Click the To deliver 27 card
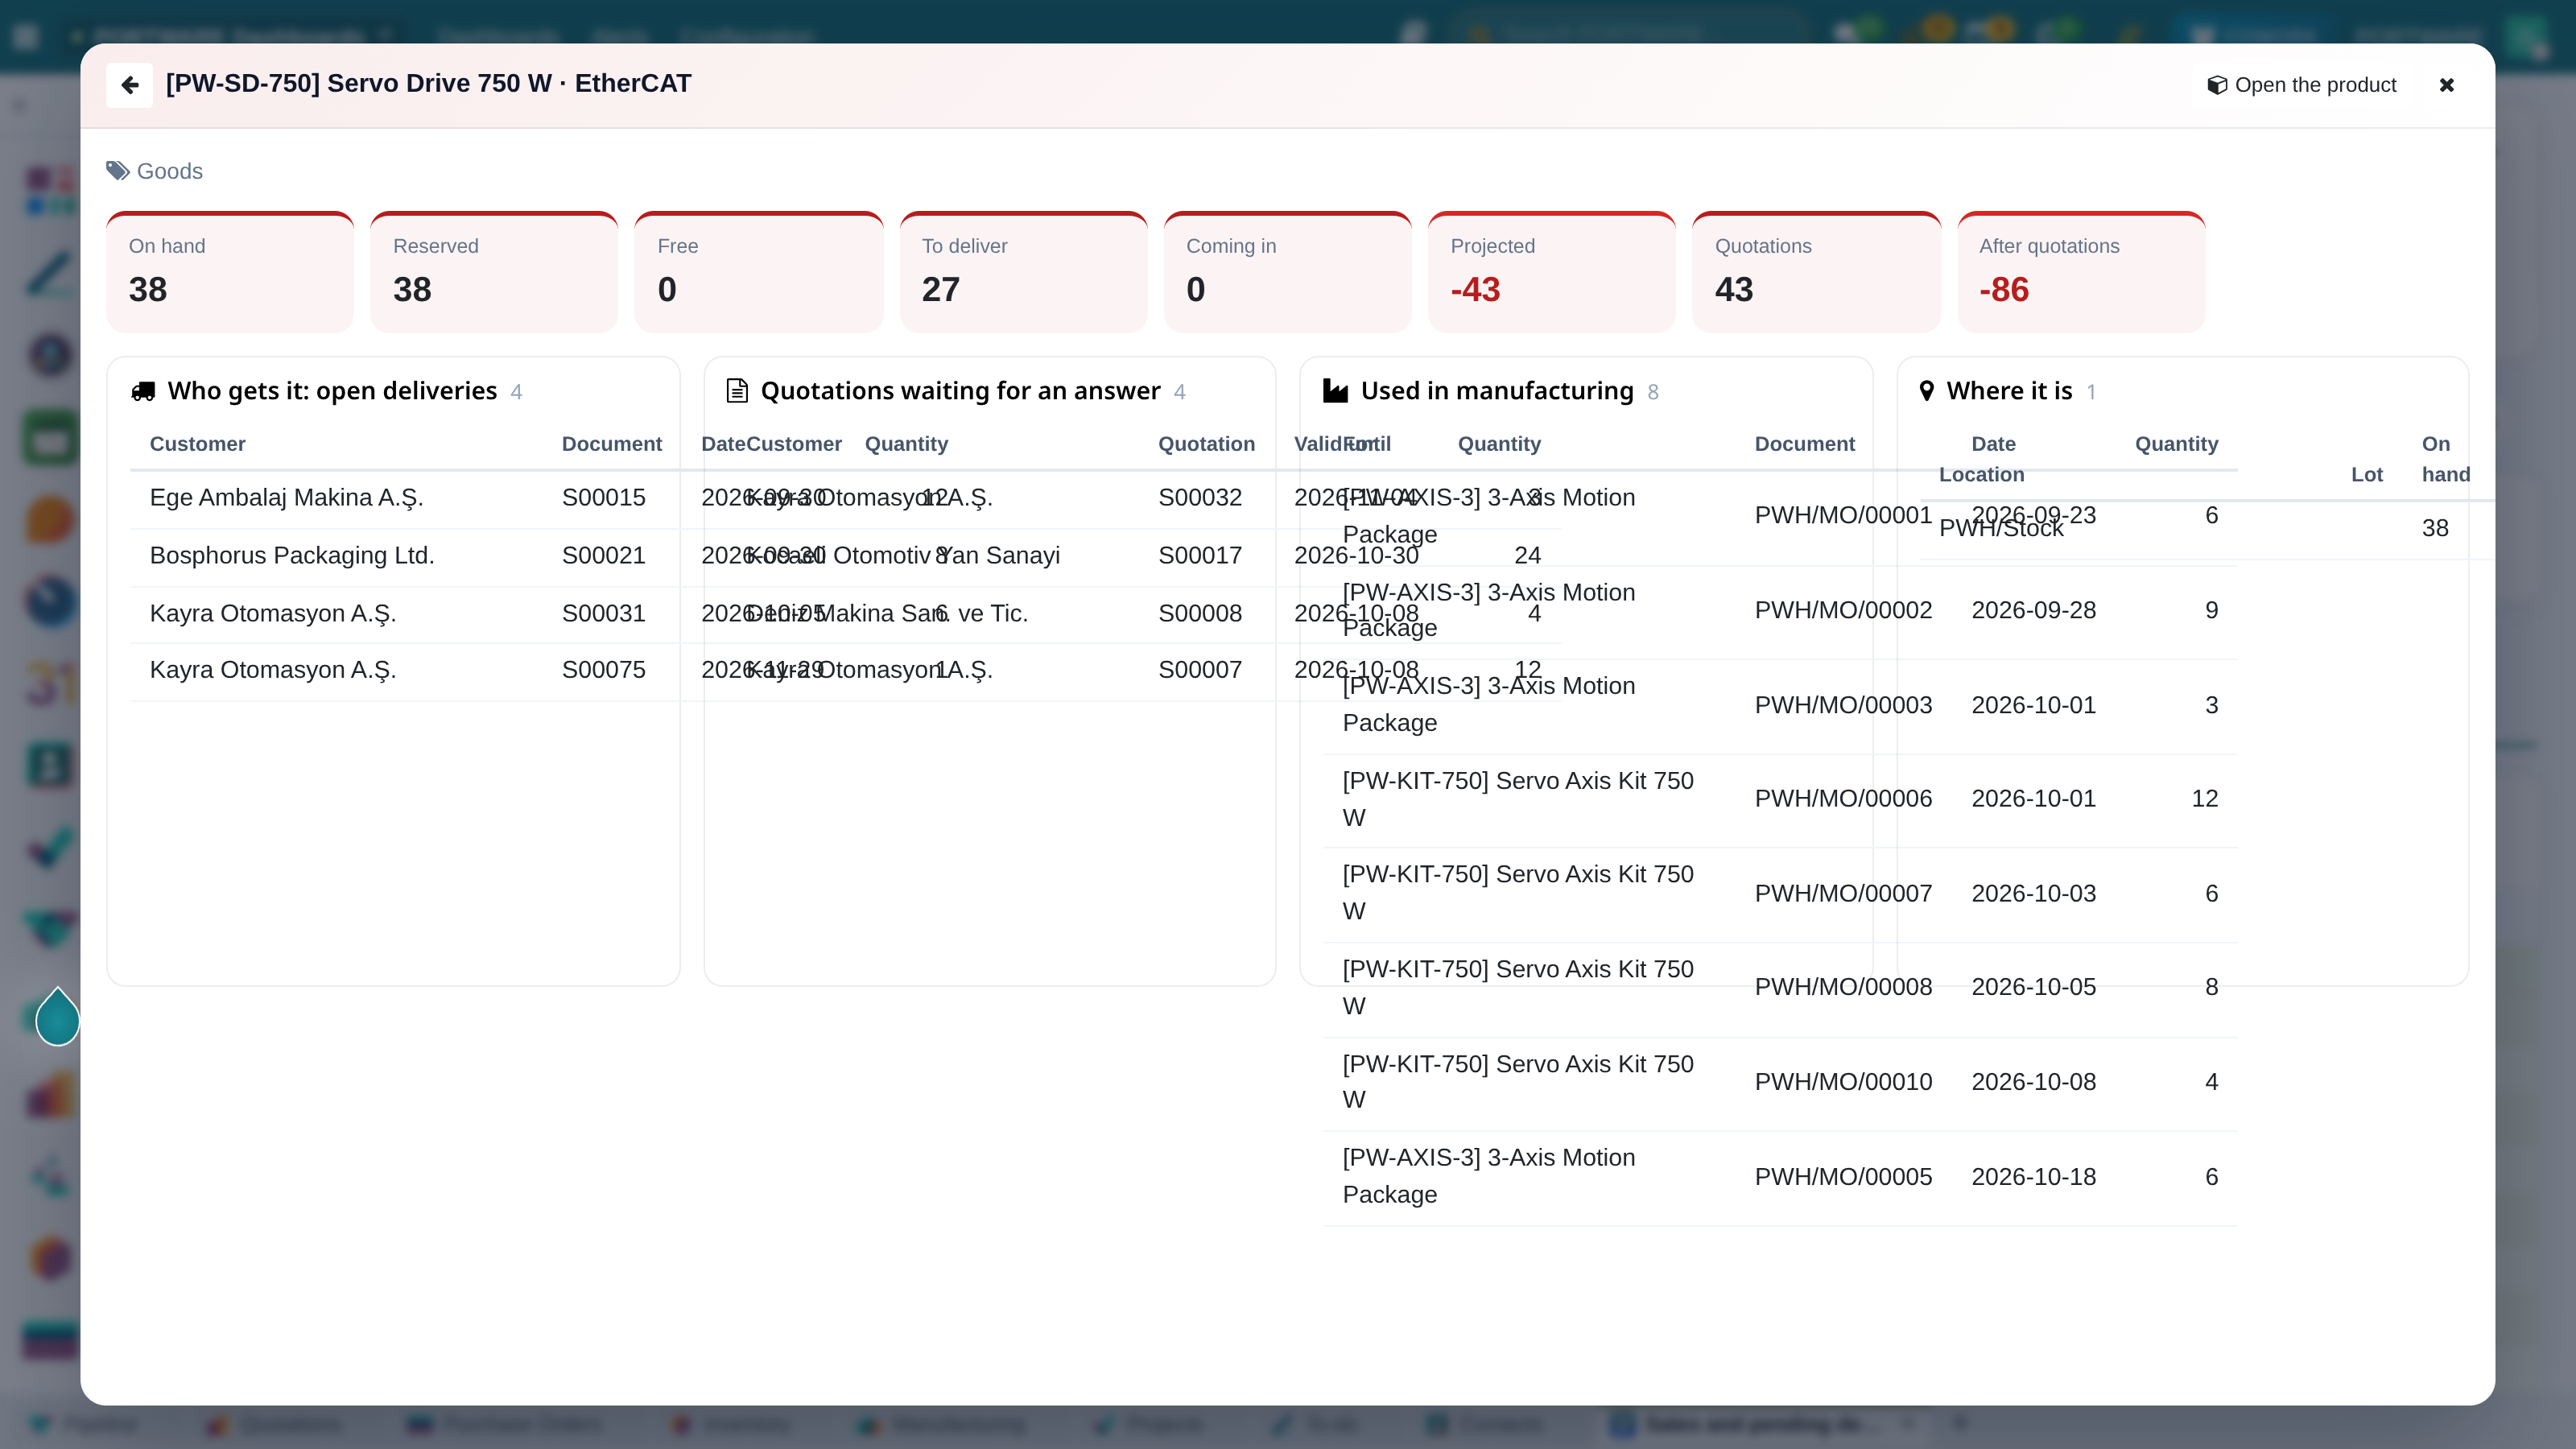 1023,272
